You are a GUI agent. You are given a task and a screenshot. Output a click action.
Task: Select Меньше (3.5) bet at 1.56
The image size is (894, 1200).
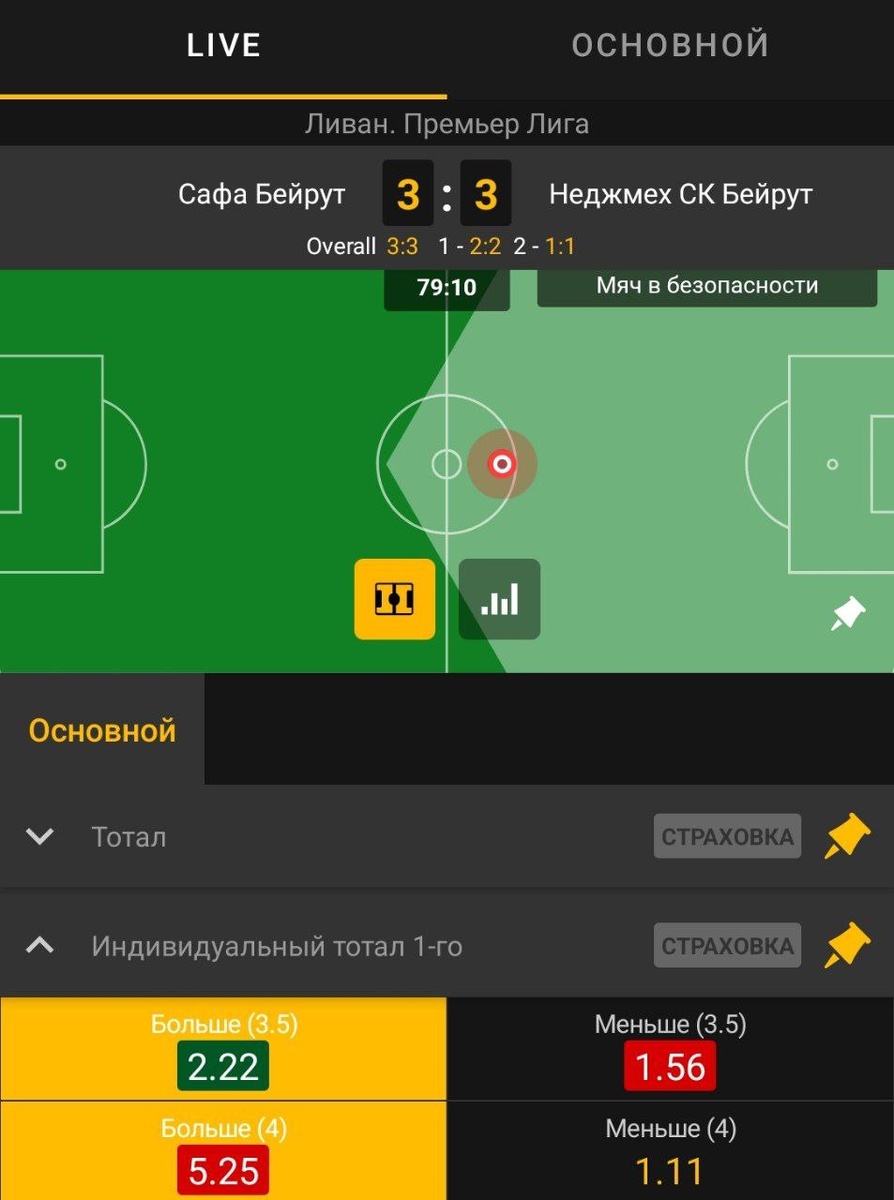(x=670, y=1049)
